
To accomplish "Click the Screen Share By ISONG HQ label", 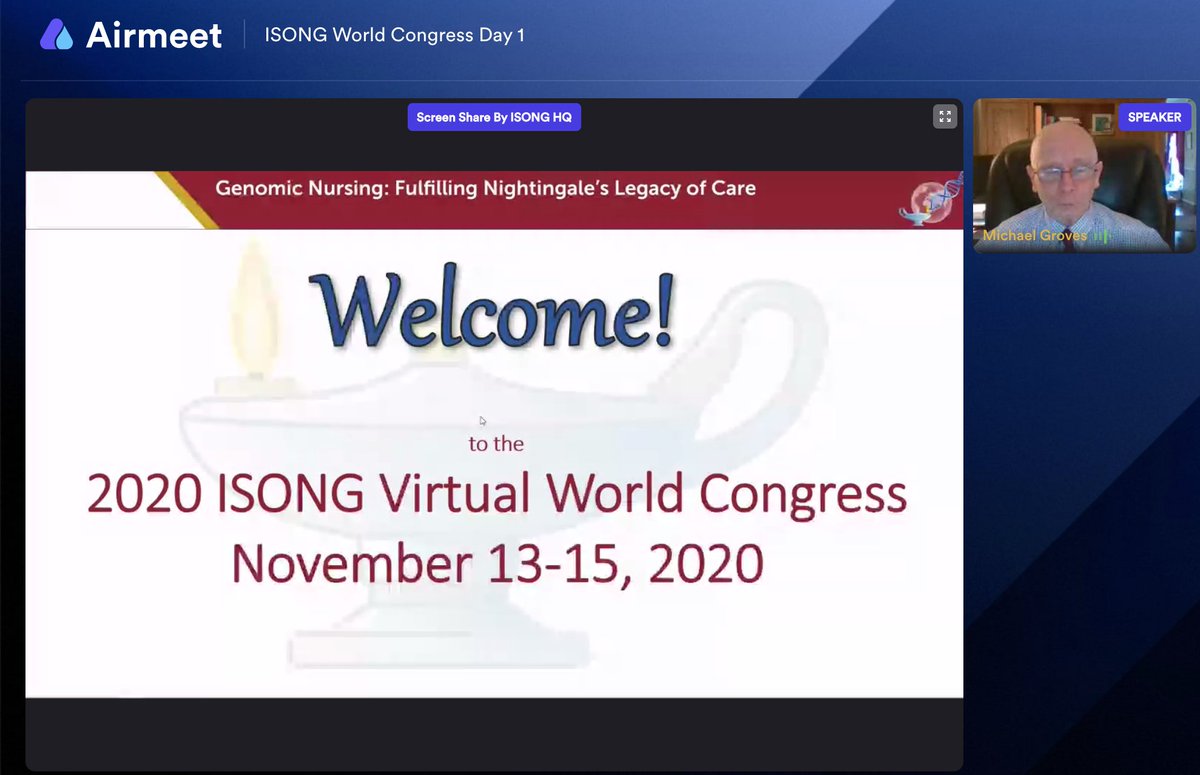I will [494, 117].
